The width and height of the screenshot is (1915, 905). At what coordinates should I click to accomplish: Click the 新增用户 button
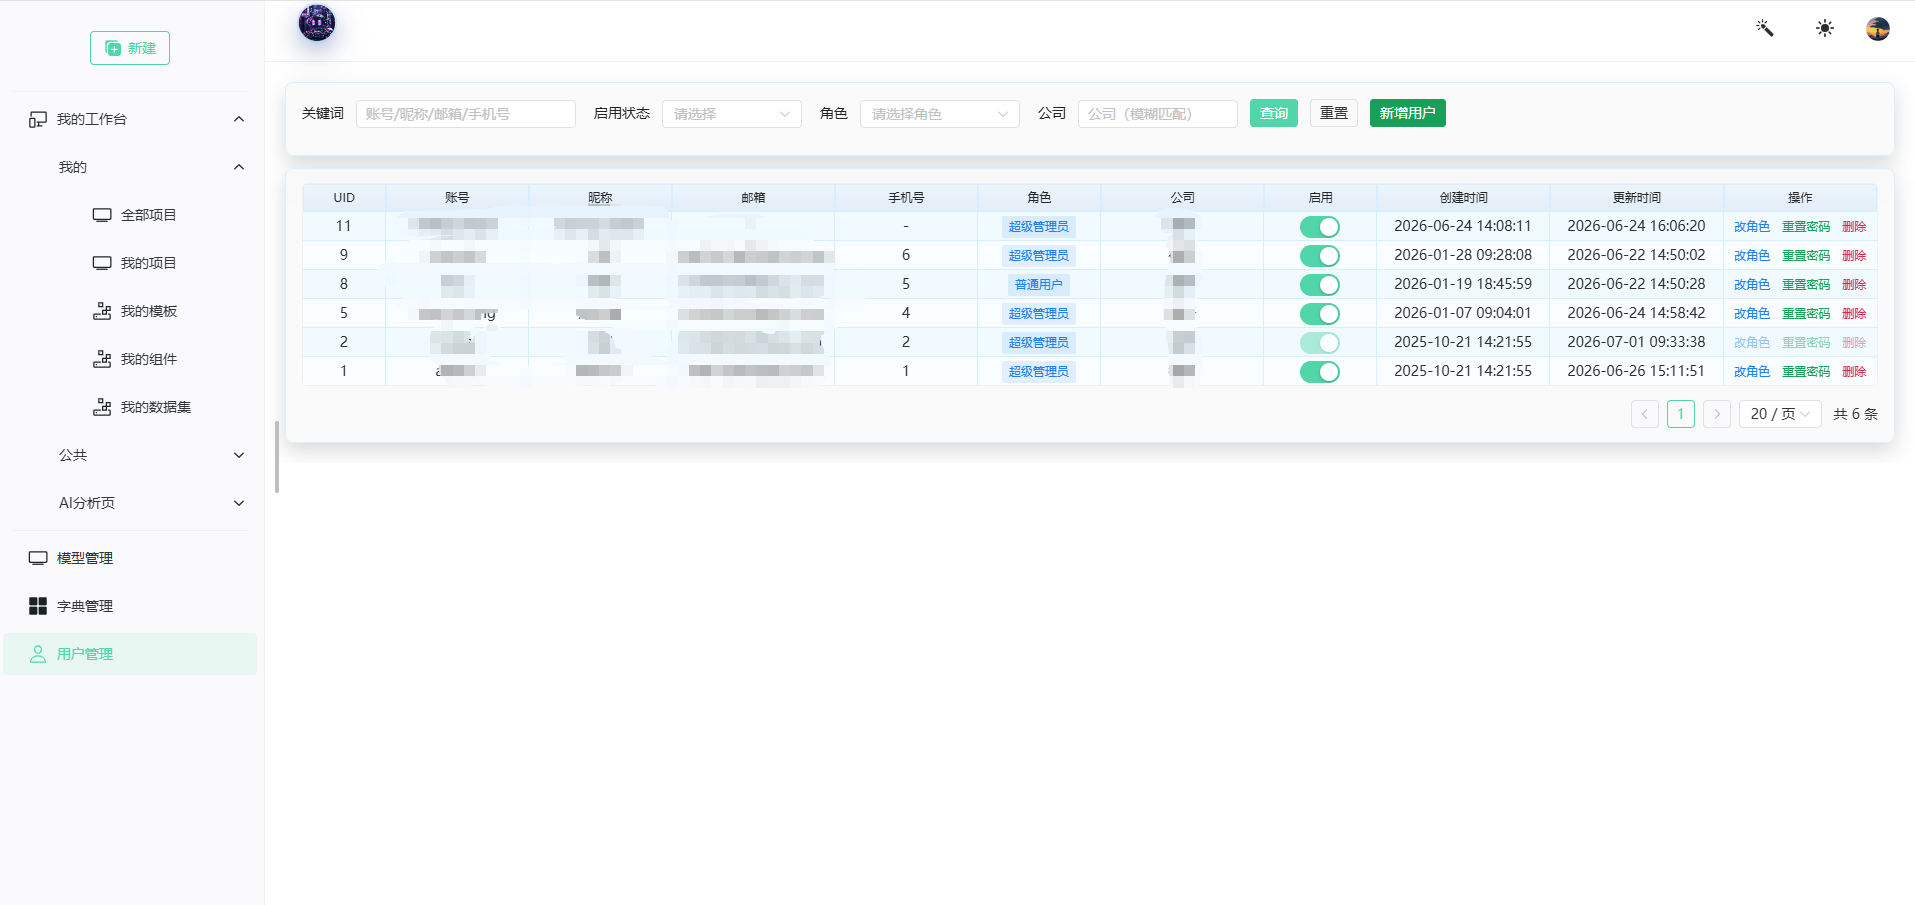(1408, 113)
